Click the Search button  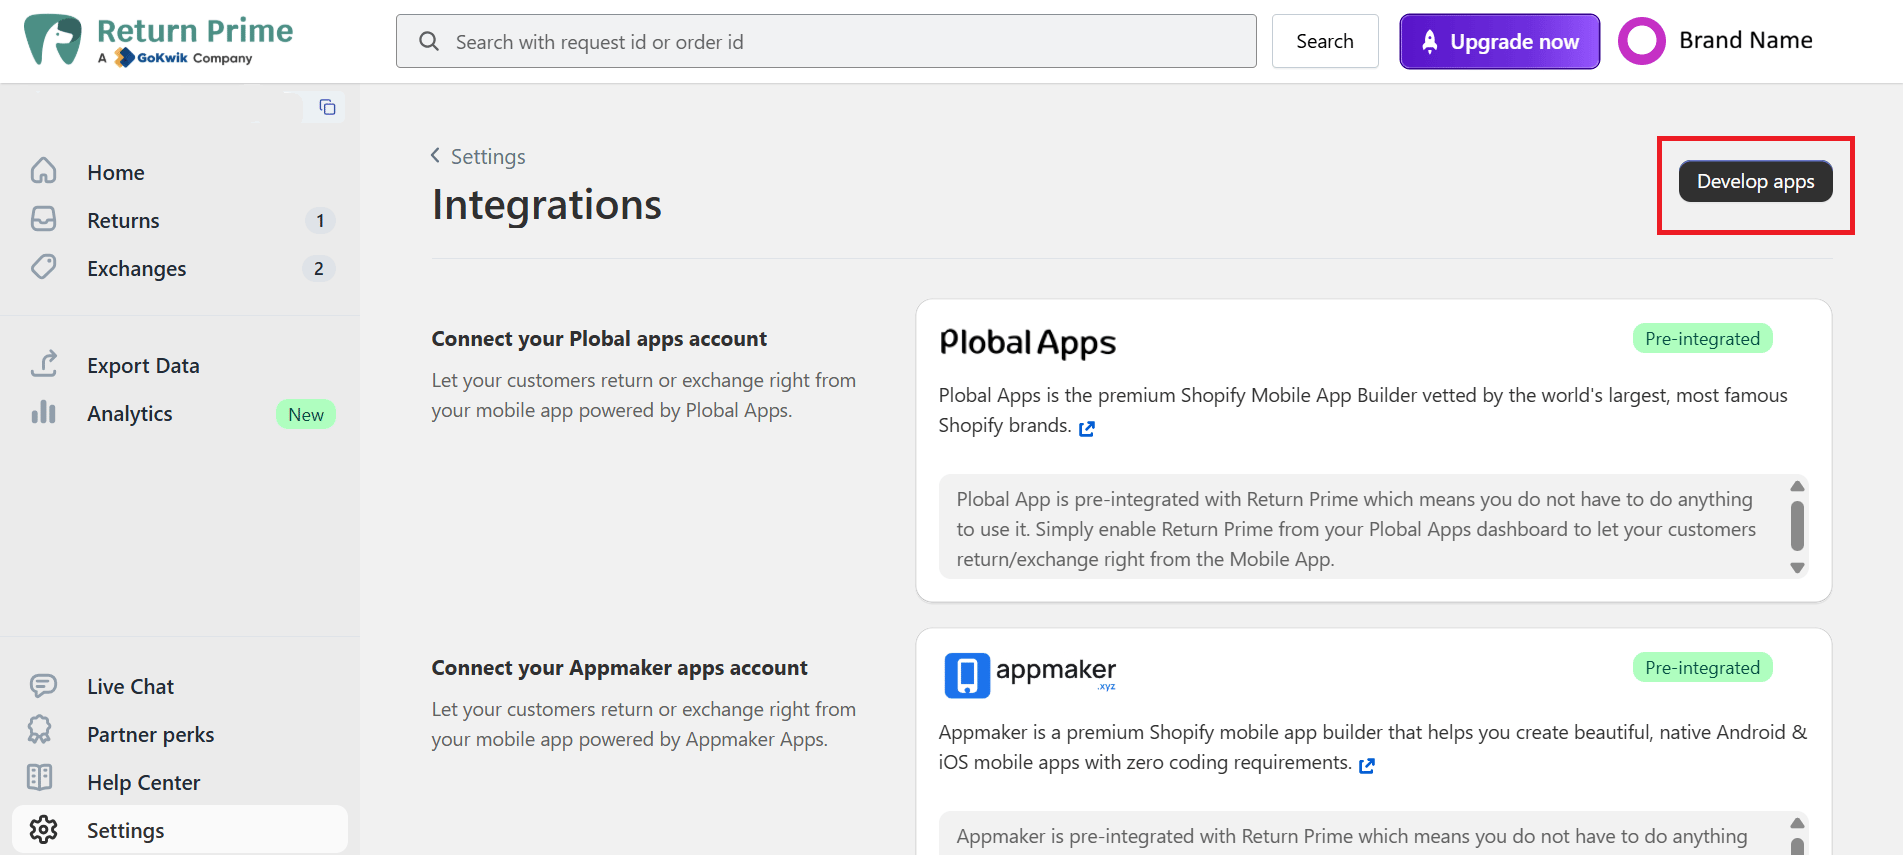(x=1325, y=41)
